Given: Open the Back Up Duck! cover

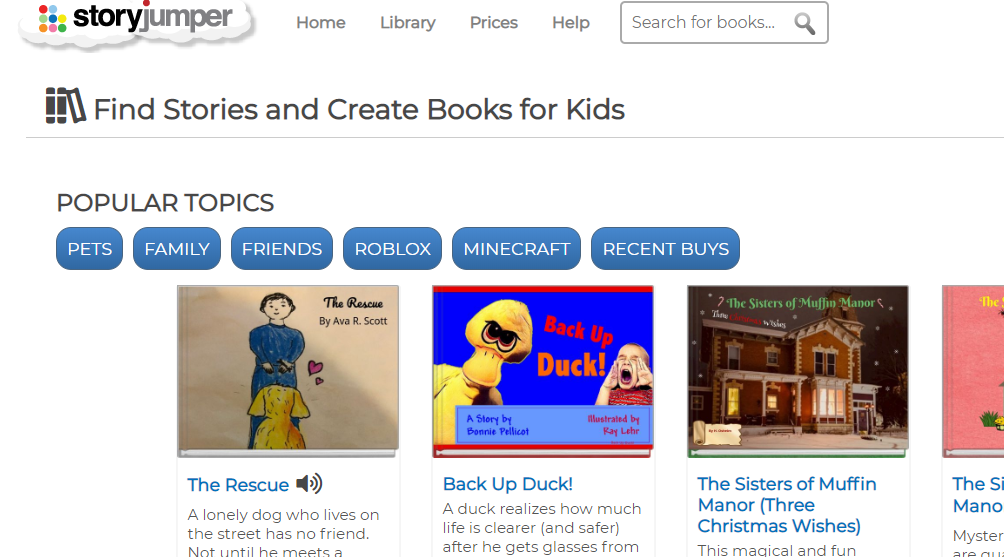Looking at the screenshot, I should tap(543, 369).
